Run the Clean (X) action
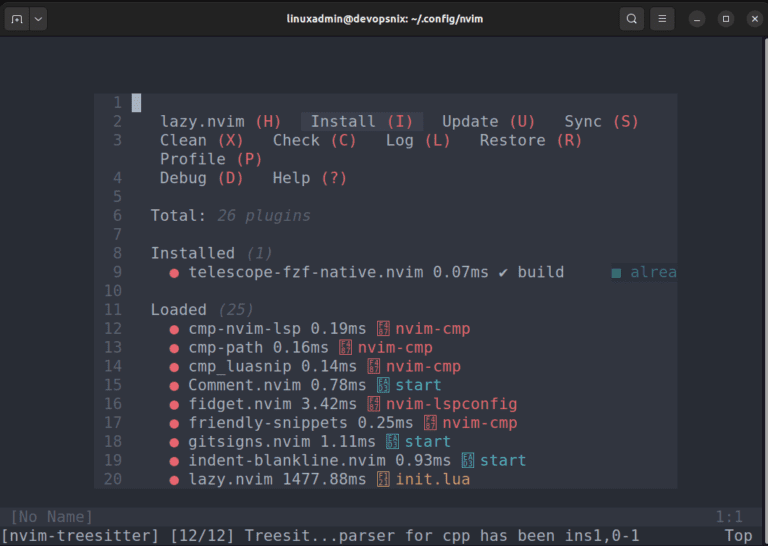Image resolution: width=768 pixels, height=546 pixels. pyautogui.click(x=201, y=141)
